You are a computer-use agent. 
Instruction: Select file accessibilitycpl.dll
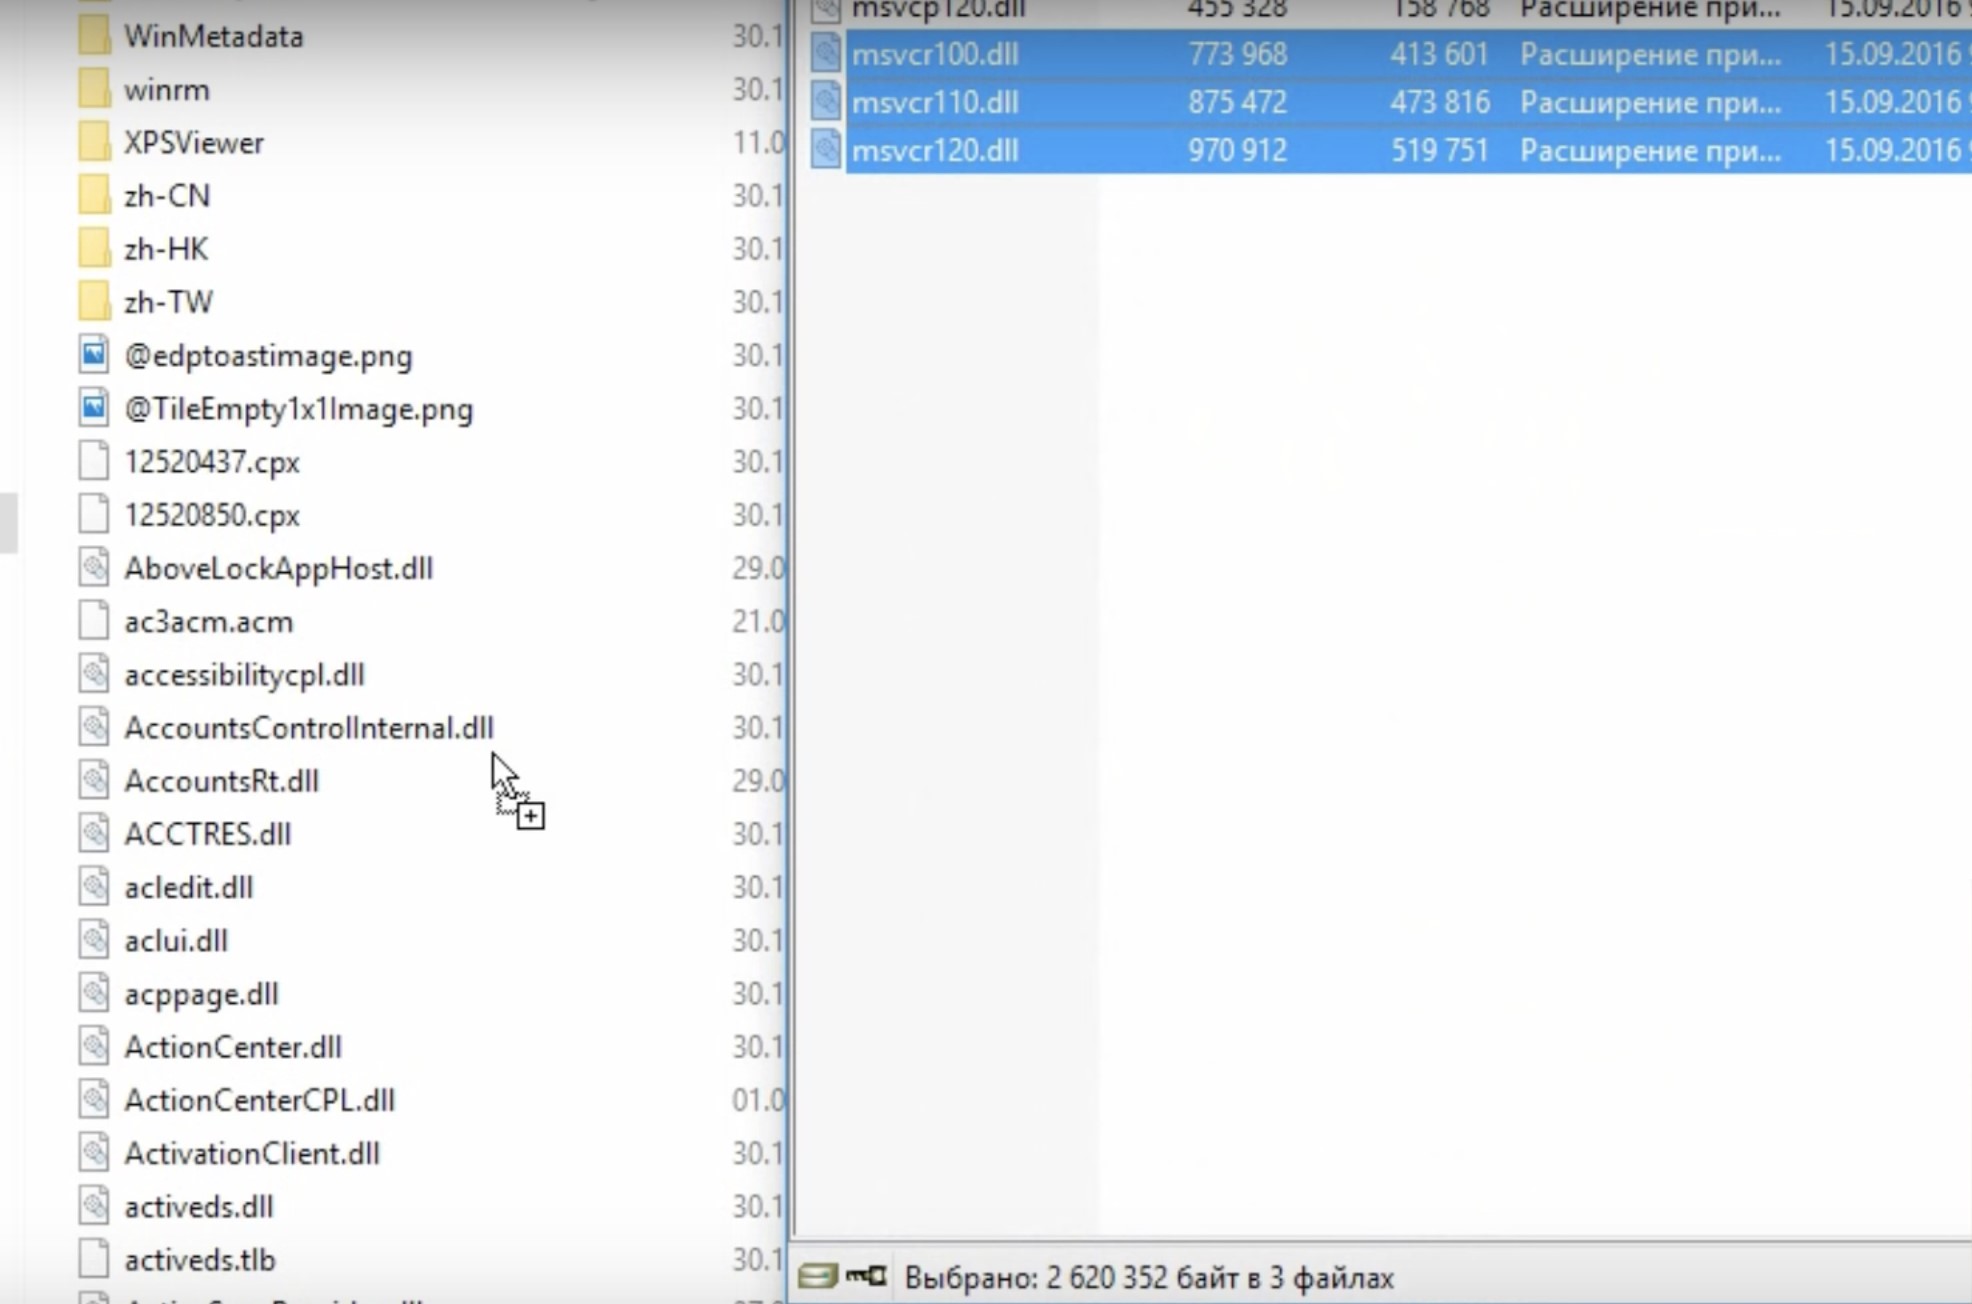coord(244,675)
